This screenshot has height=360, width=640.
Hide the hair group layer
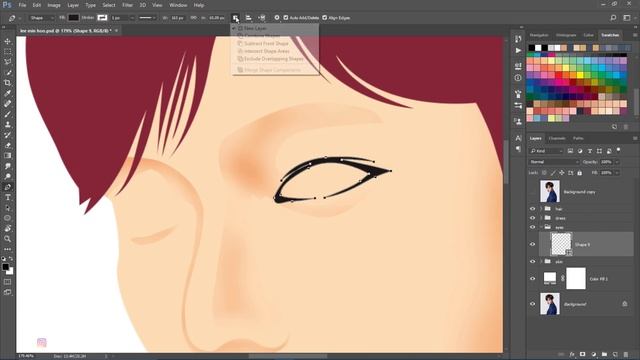pyautogui.click(x=532, y=209)
